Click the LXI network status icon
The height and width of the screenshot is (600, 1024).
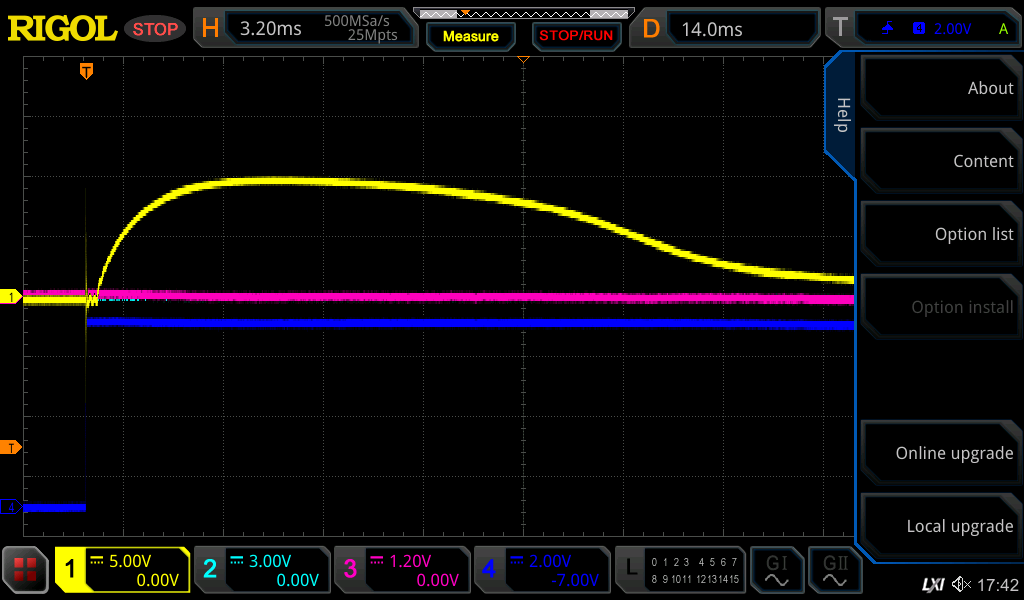pos(932,584)
